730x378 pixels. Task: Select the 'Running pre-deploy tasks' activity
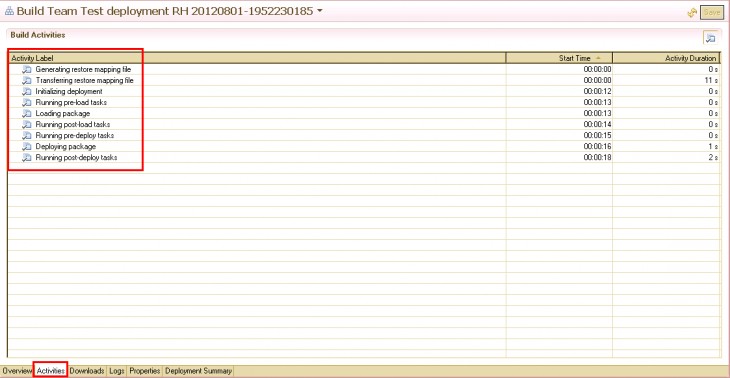pos(75,135)
